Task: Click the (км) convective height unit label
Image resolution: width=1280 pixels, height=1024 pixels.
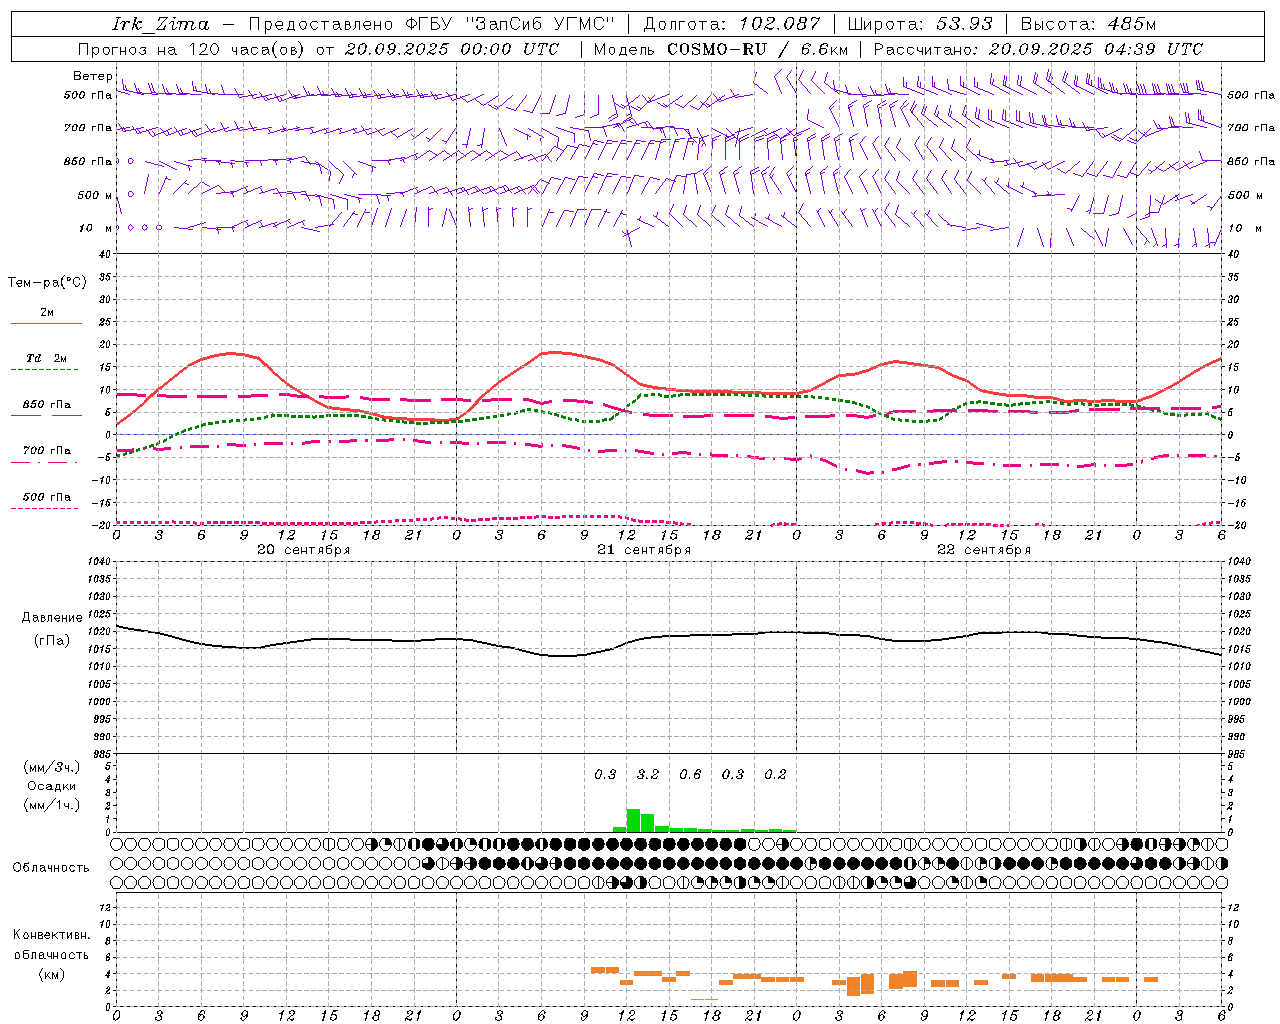Action: (x=51, y=974)
